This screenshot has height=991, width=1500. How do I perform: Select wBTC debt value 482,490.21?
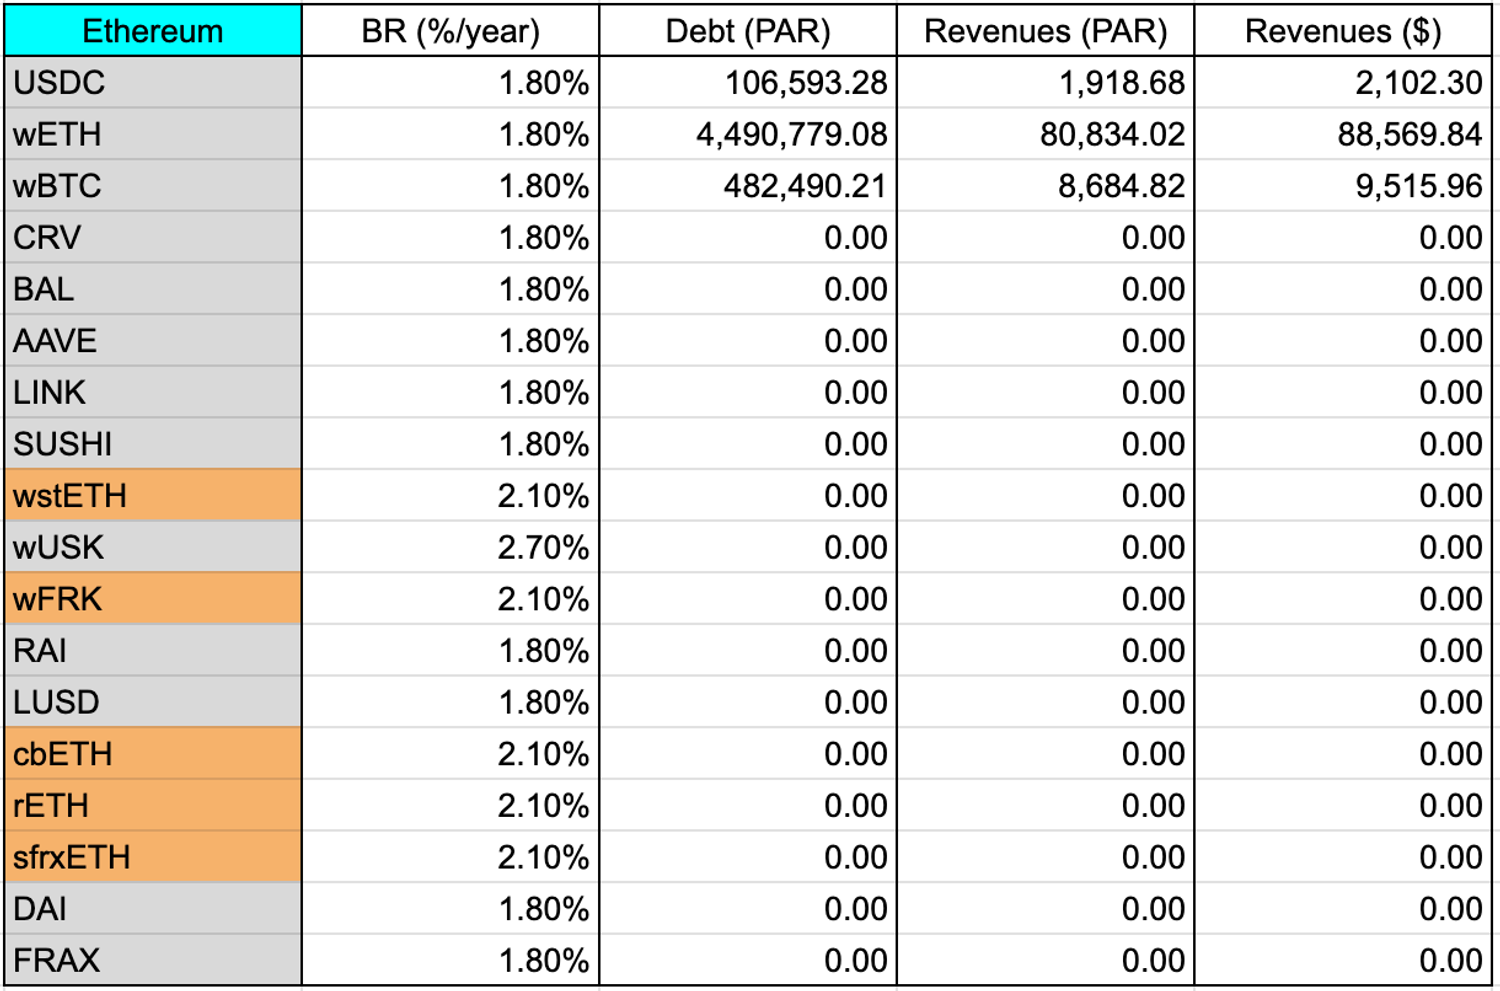coord(748,185)
